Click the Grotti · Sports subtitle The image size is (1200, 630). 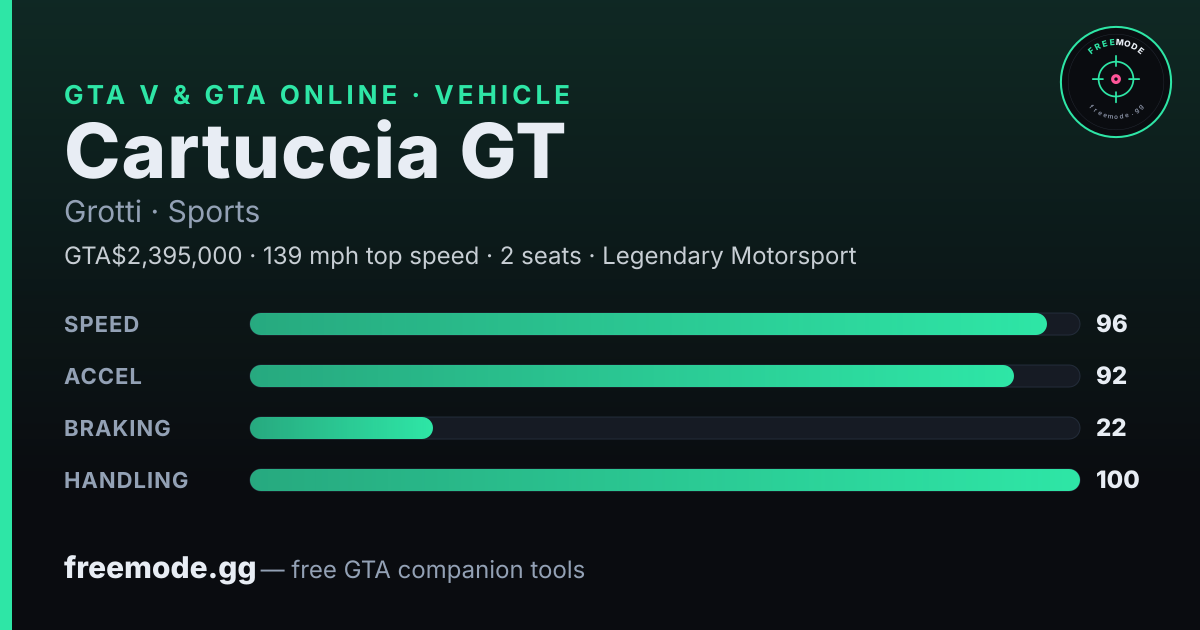[x=162, y=213]
